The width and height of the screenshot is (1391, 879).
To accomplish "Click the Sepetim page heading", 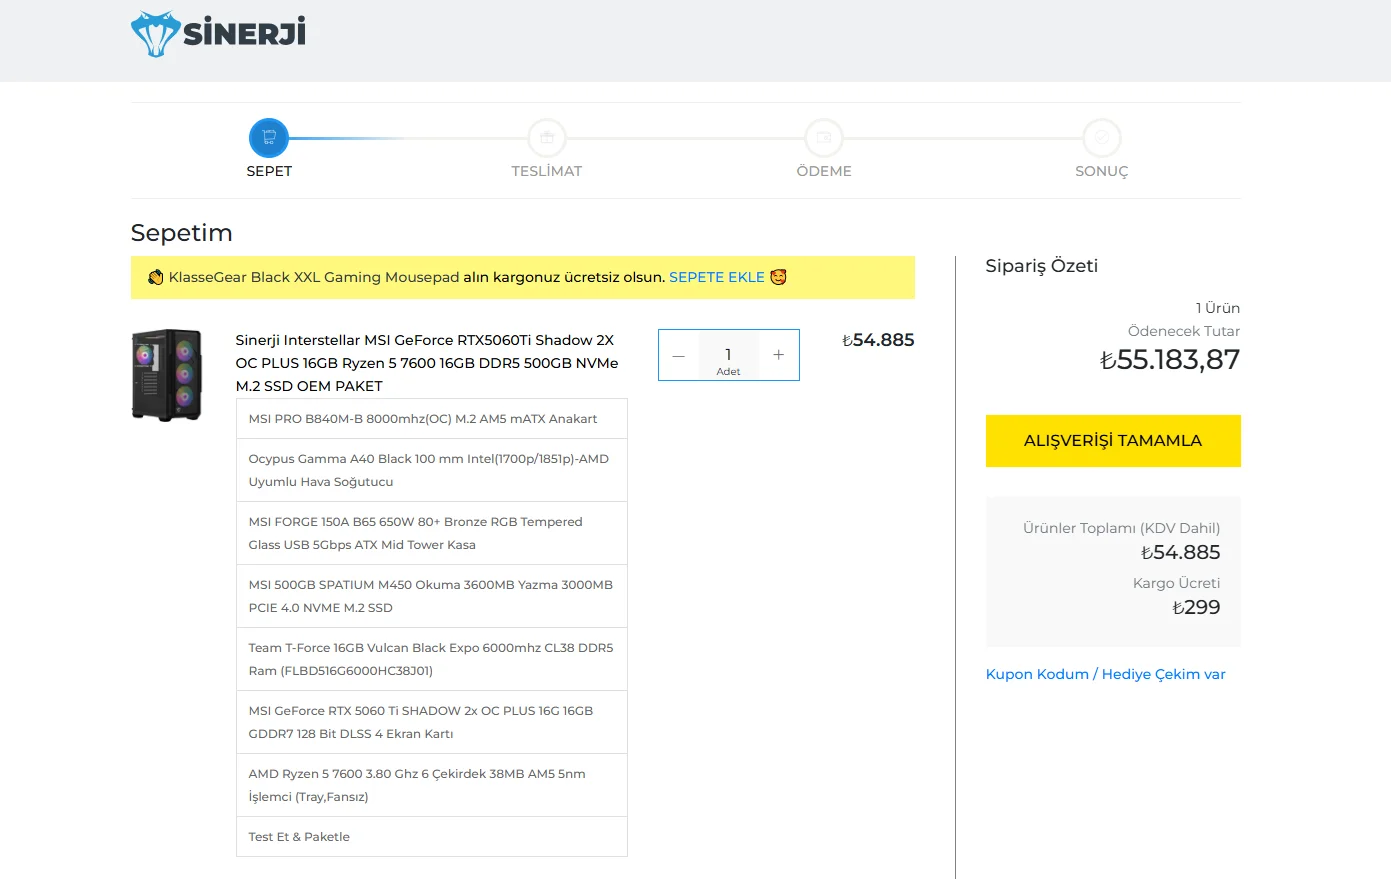I will pyautogui.click(x=182, y=233).
